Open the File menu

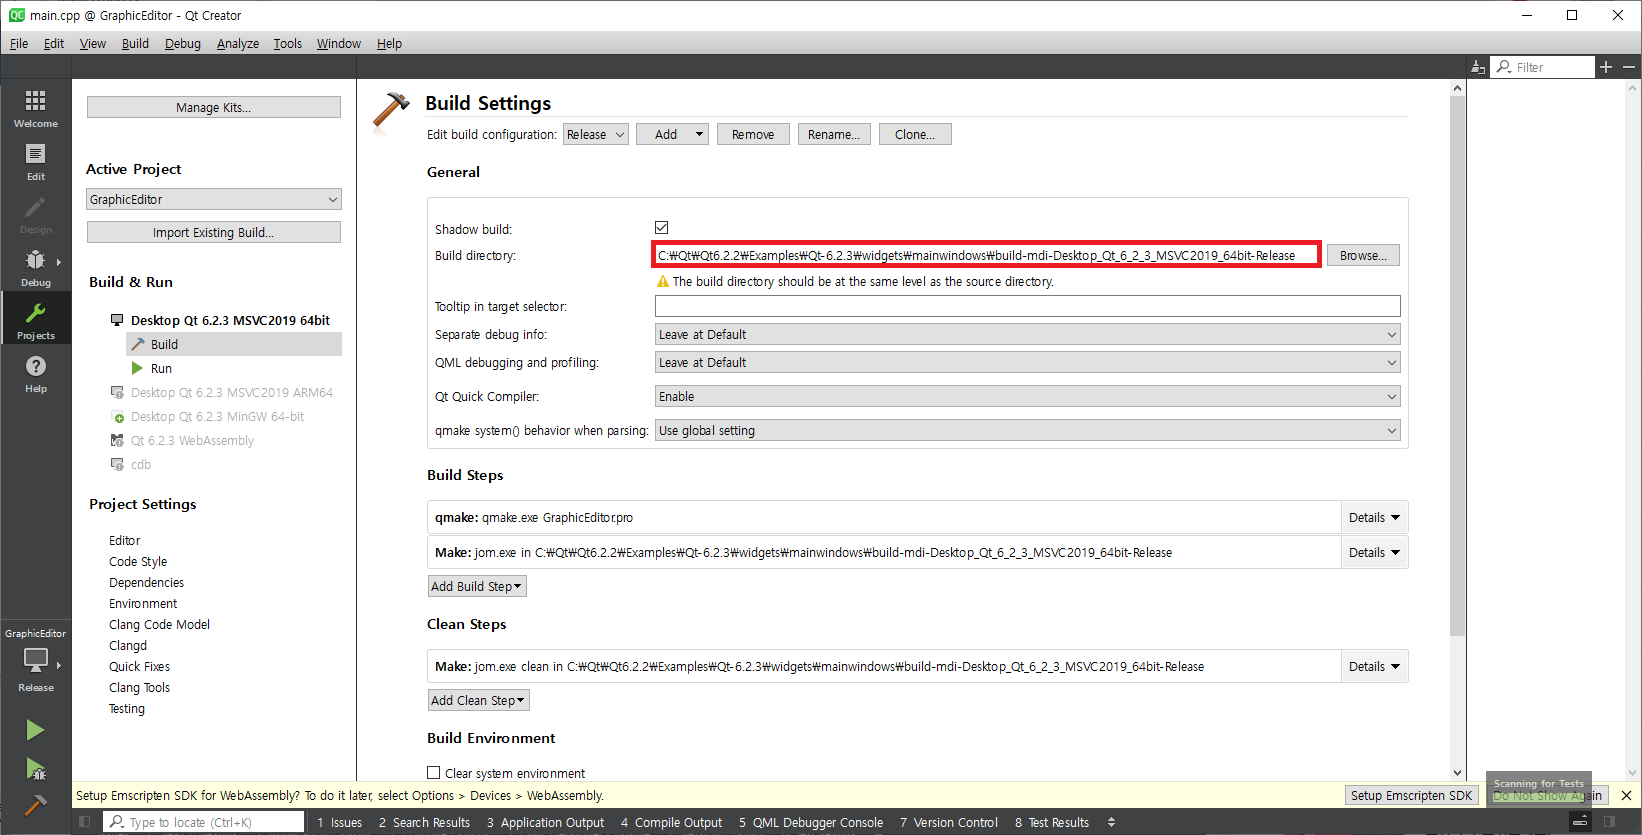(x=19, y=43)
